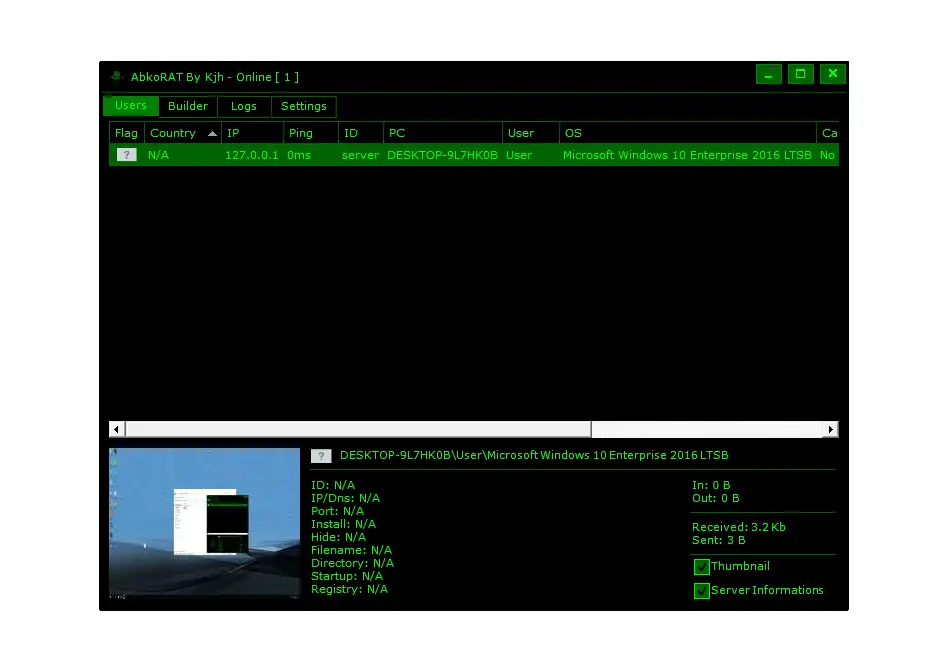The width and height of the screenshot is (929, 662).
Task: Close the AbkoRAT window
Action: 832,74
